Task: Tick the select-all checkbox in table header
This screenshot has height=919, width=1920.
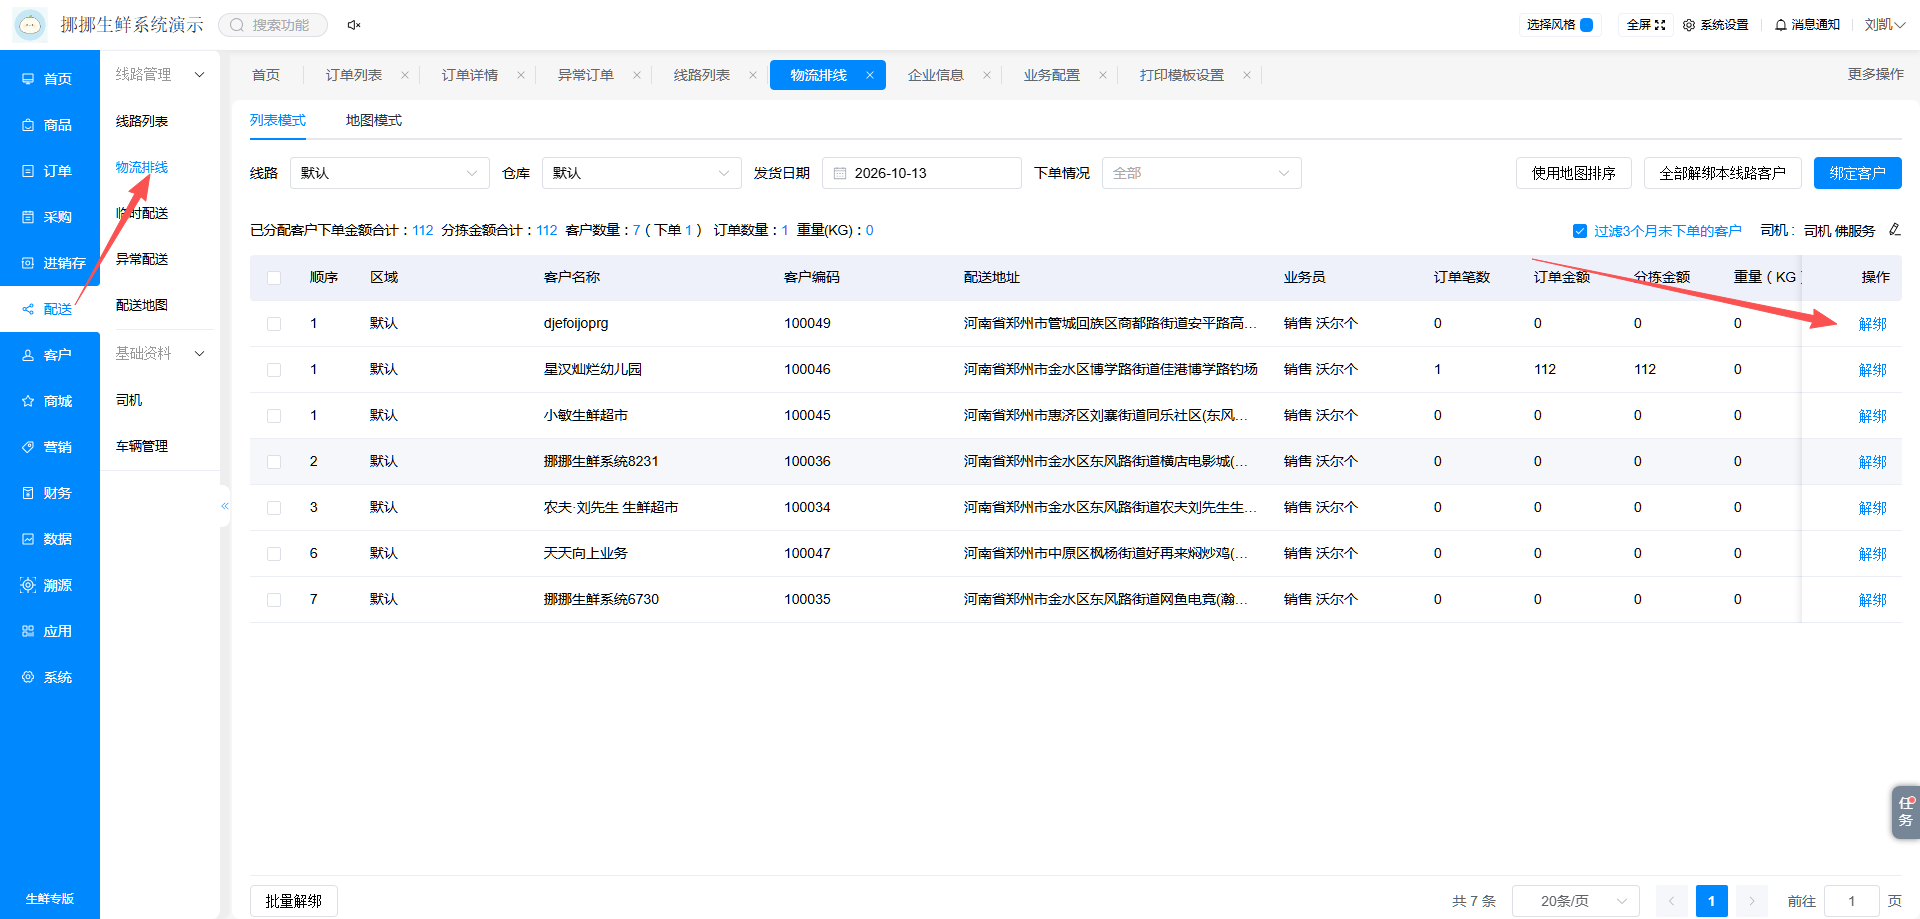Action: (x=274, y=278)
